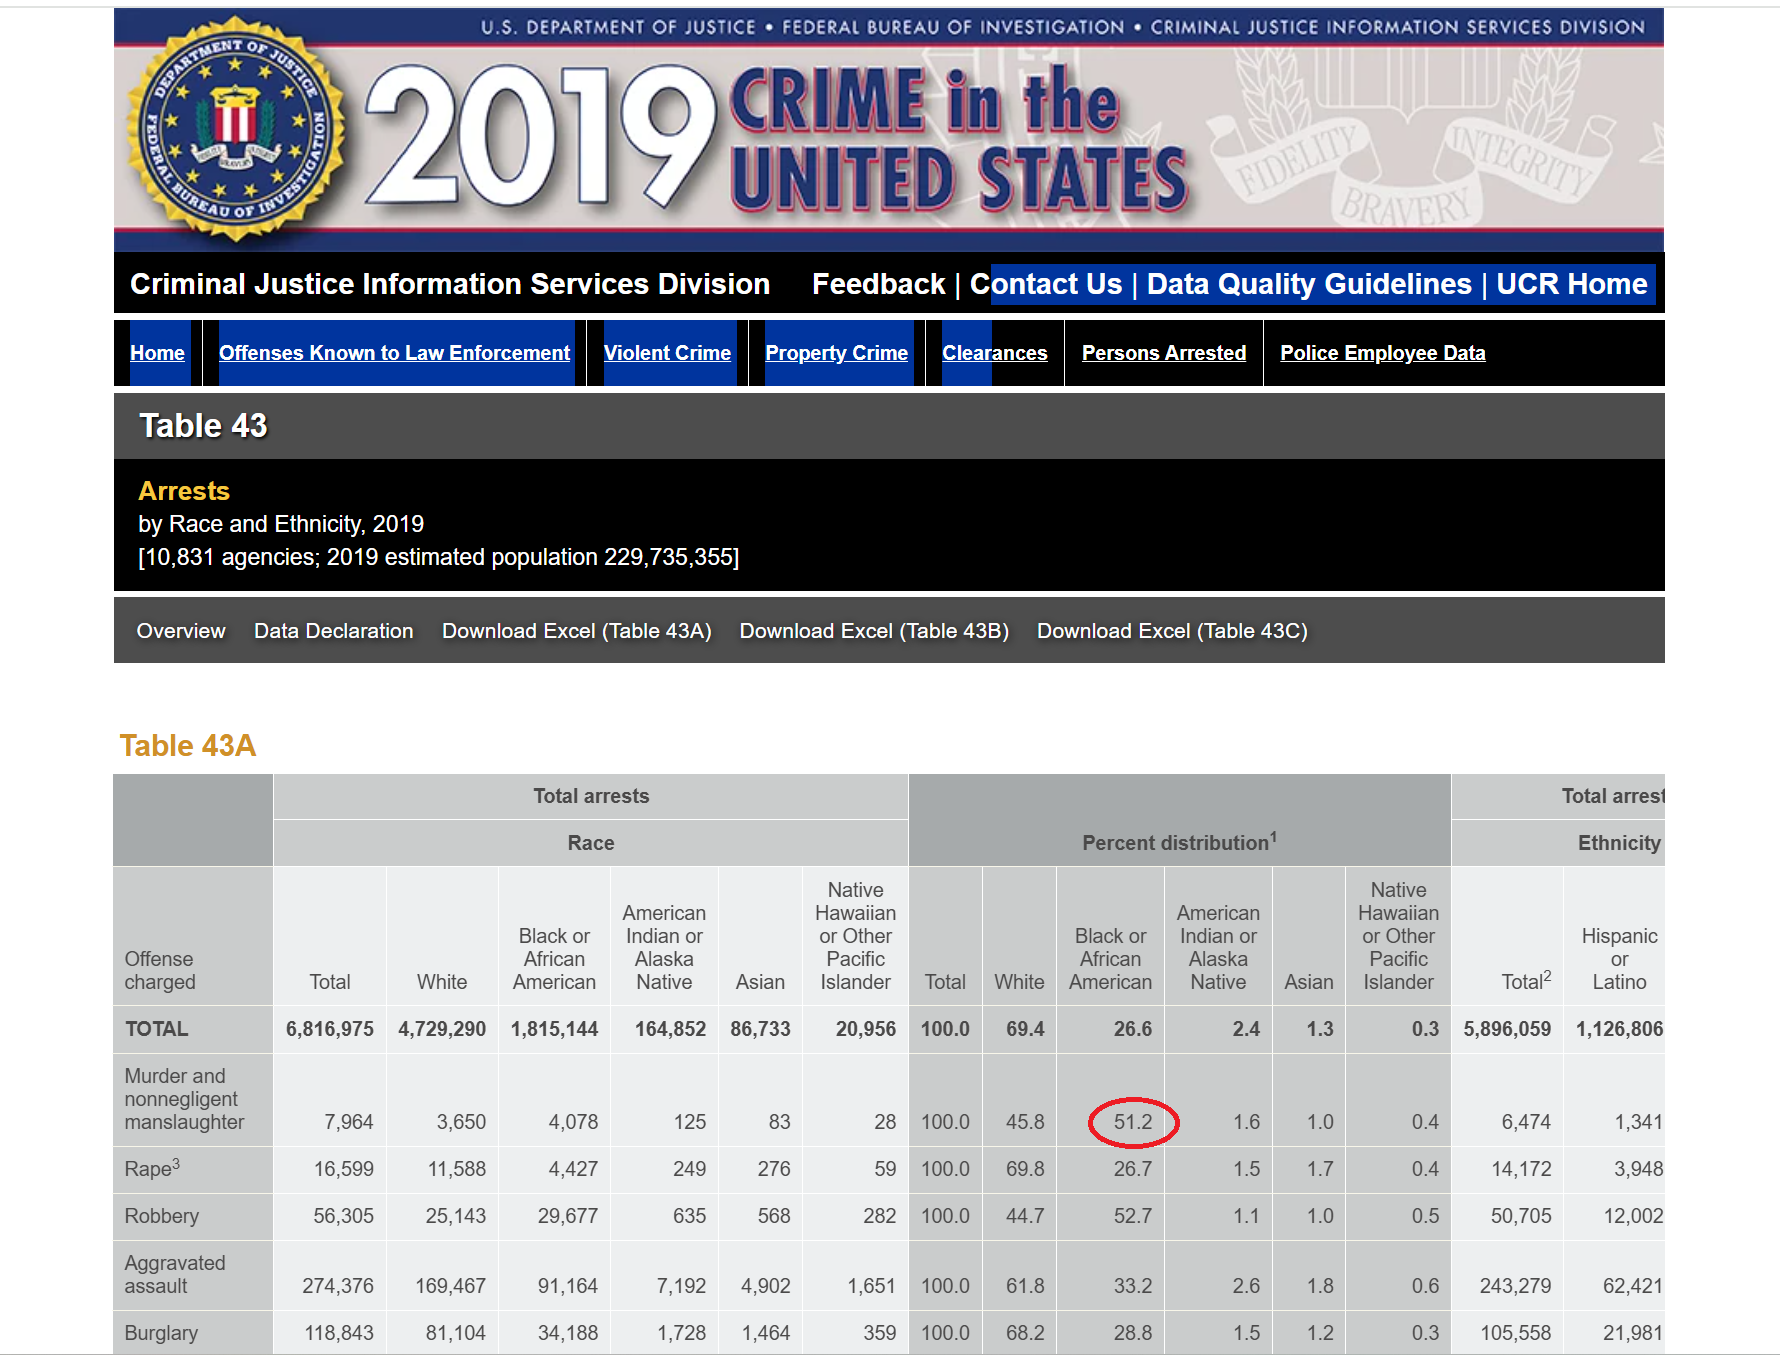Navigate to Clearances section
Screen dimensions: 1780x1355
994,353
